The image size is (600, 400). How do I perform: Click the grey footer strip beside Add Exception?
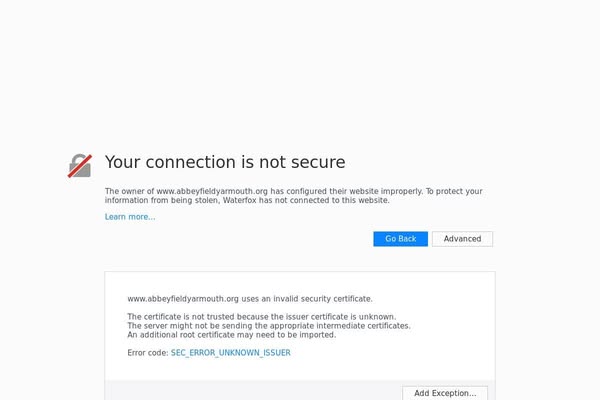pyautogui.click(x=250, y=390)
